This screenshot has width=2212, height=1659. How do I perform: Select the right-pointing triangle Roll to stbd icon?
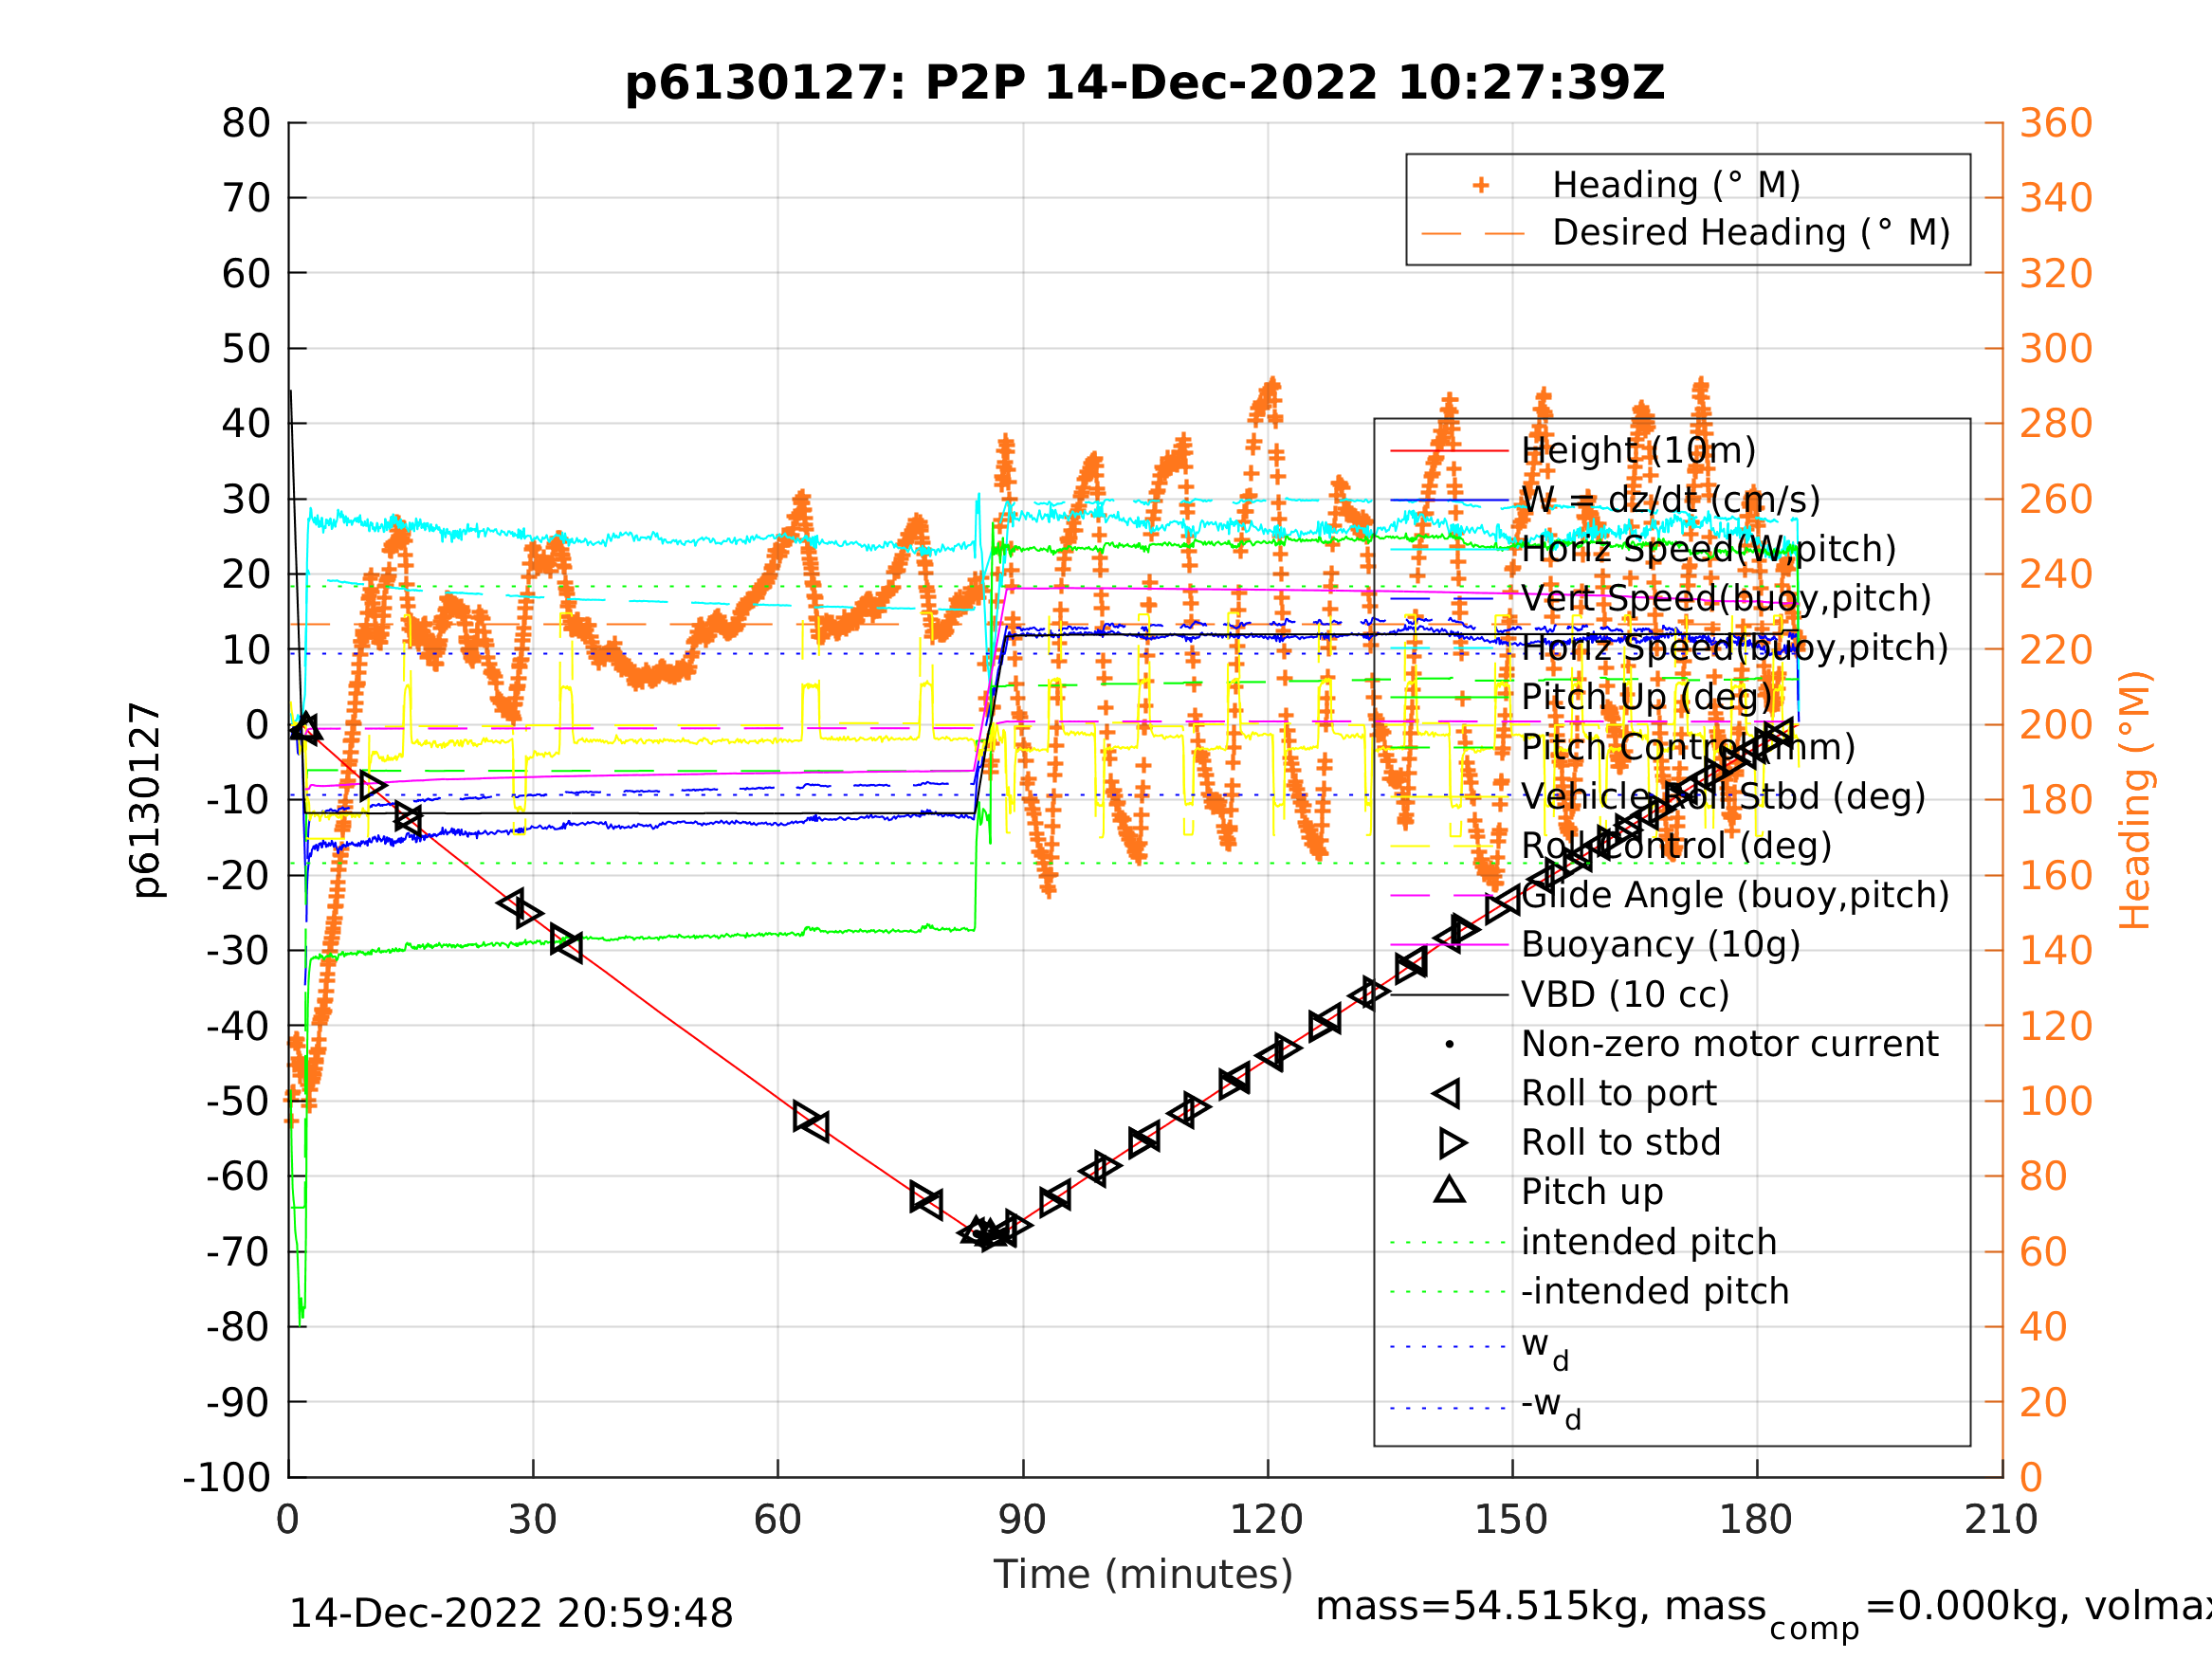(x=1452, y=1143)
